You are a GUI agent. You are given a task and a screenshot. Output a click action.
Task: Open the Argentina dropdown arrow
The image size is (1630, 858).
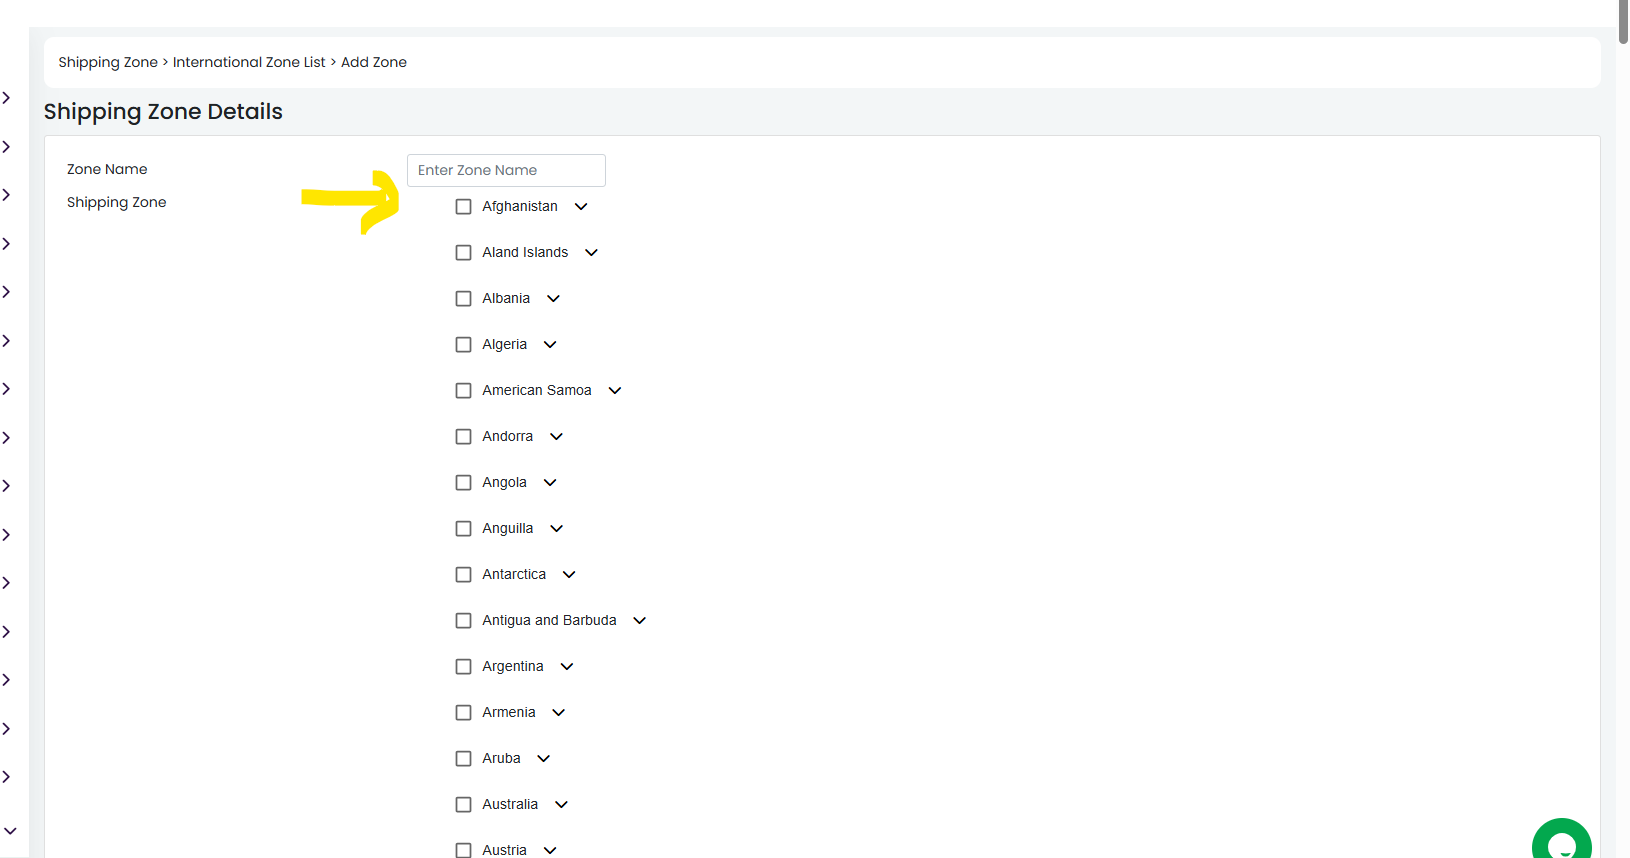(567, 667)
